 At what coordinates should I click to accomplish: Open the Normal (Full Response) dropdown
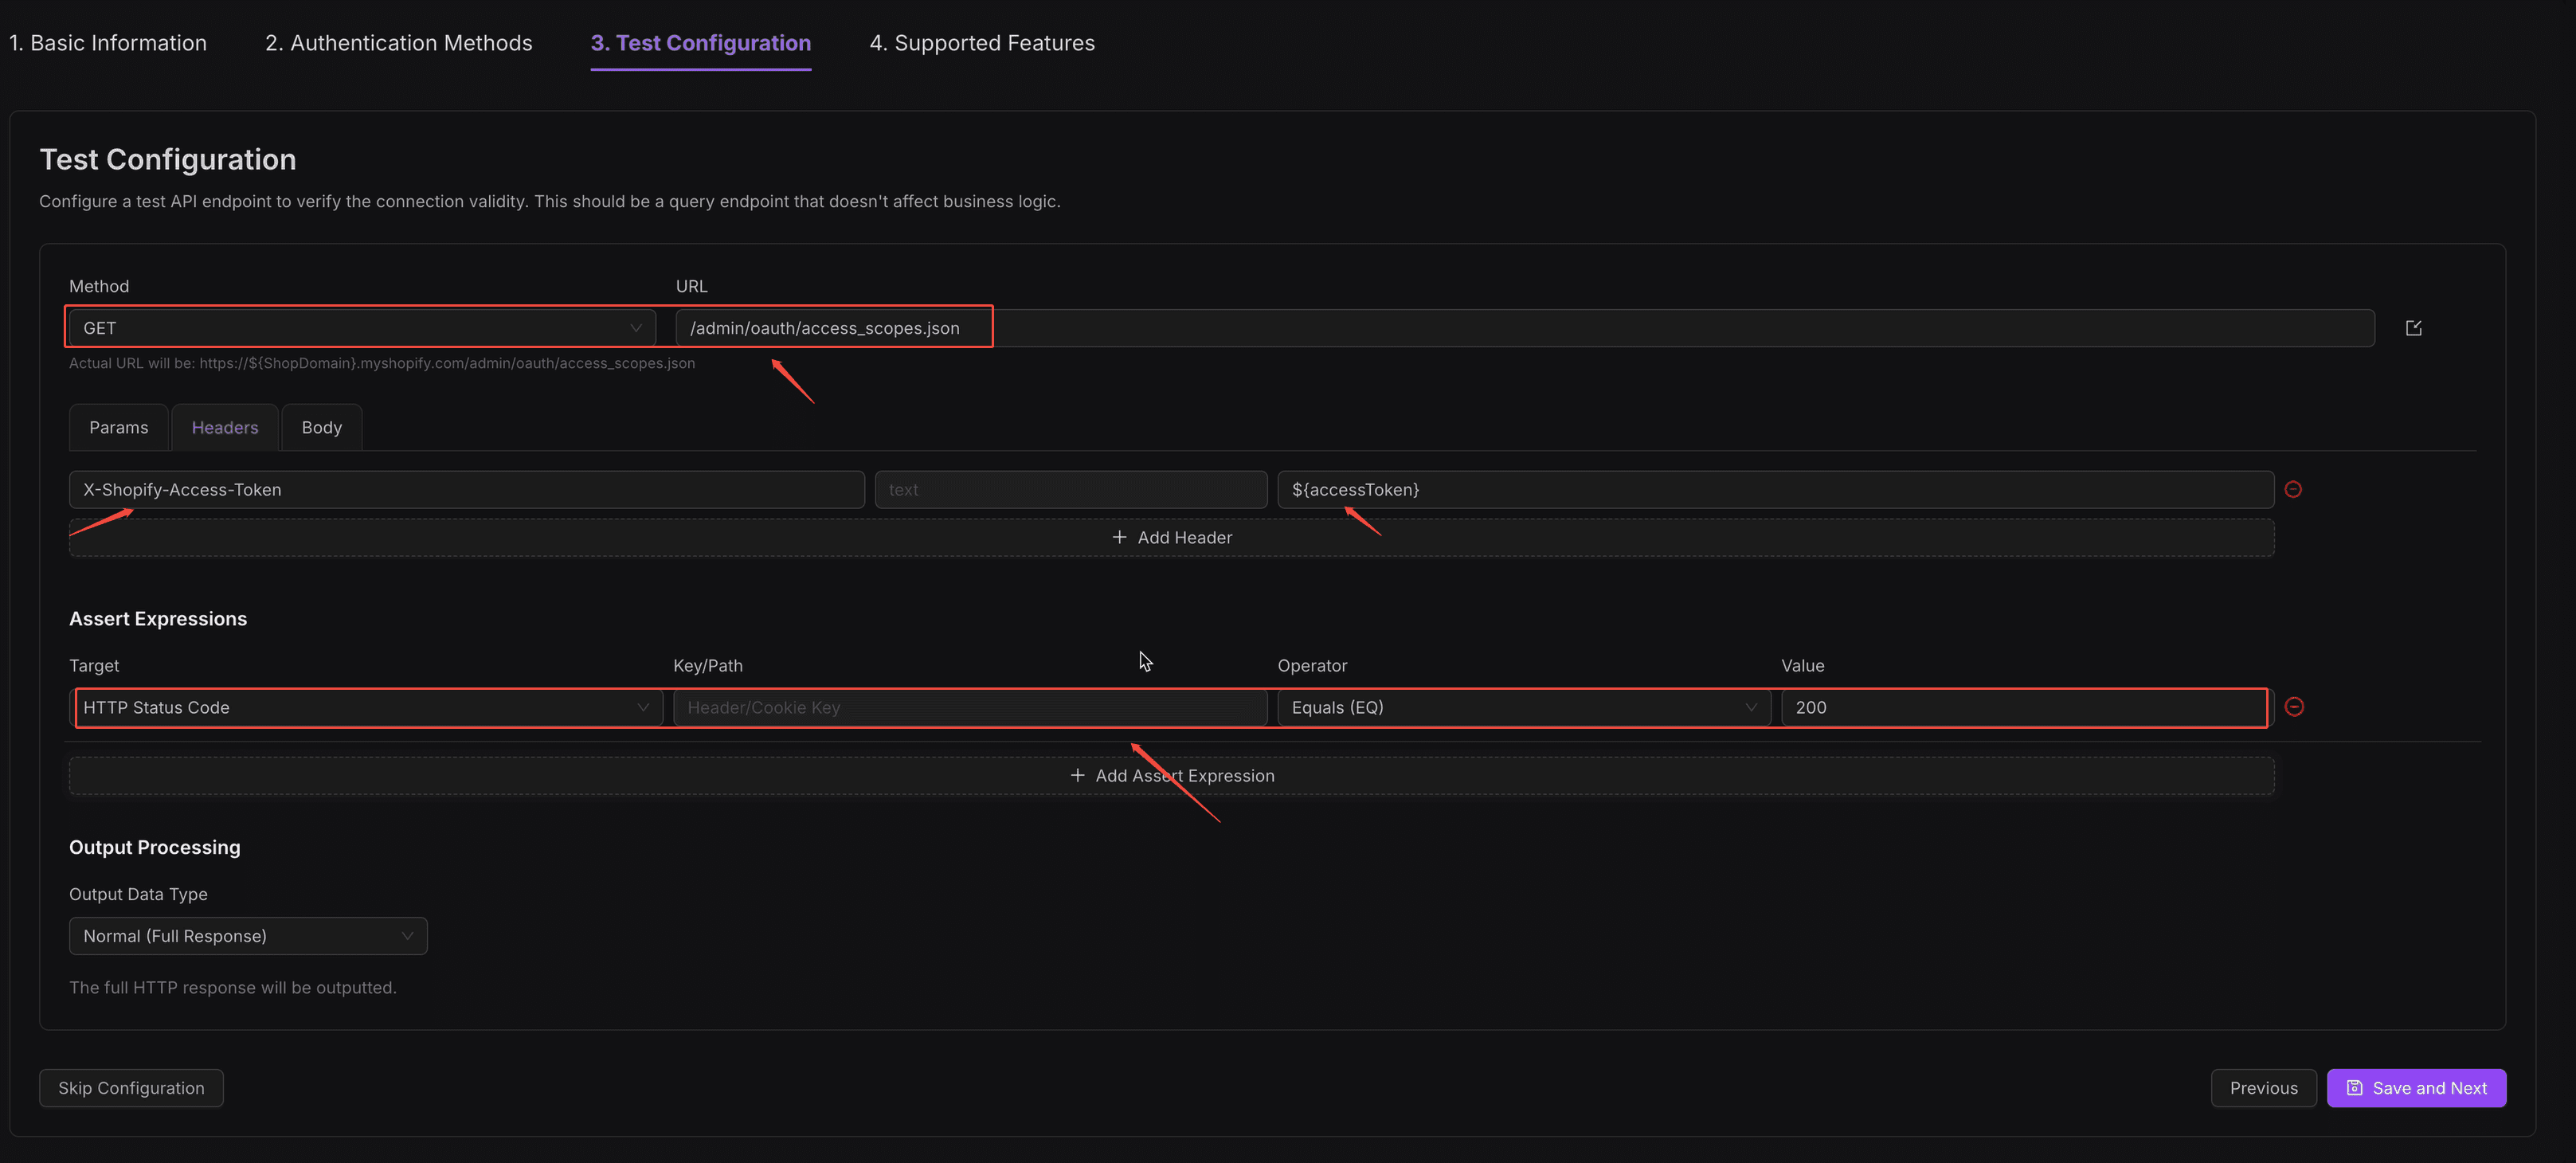pyautogui.click(x=248, y=936)
